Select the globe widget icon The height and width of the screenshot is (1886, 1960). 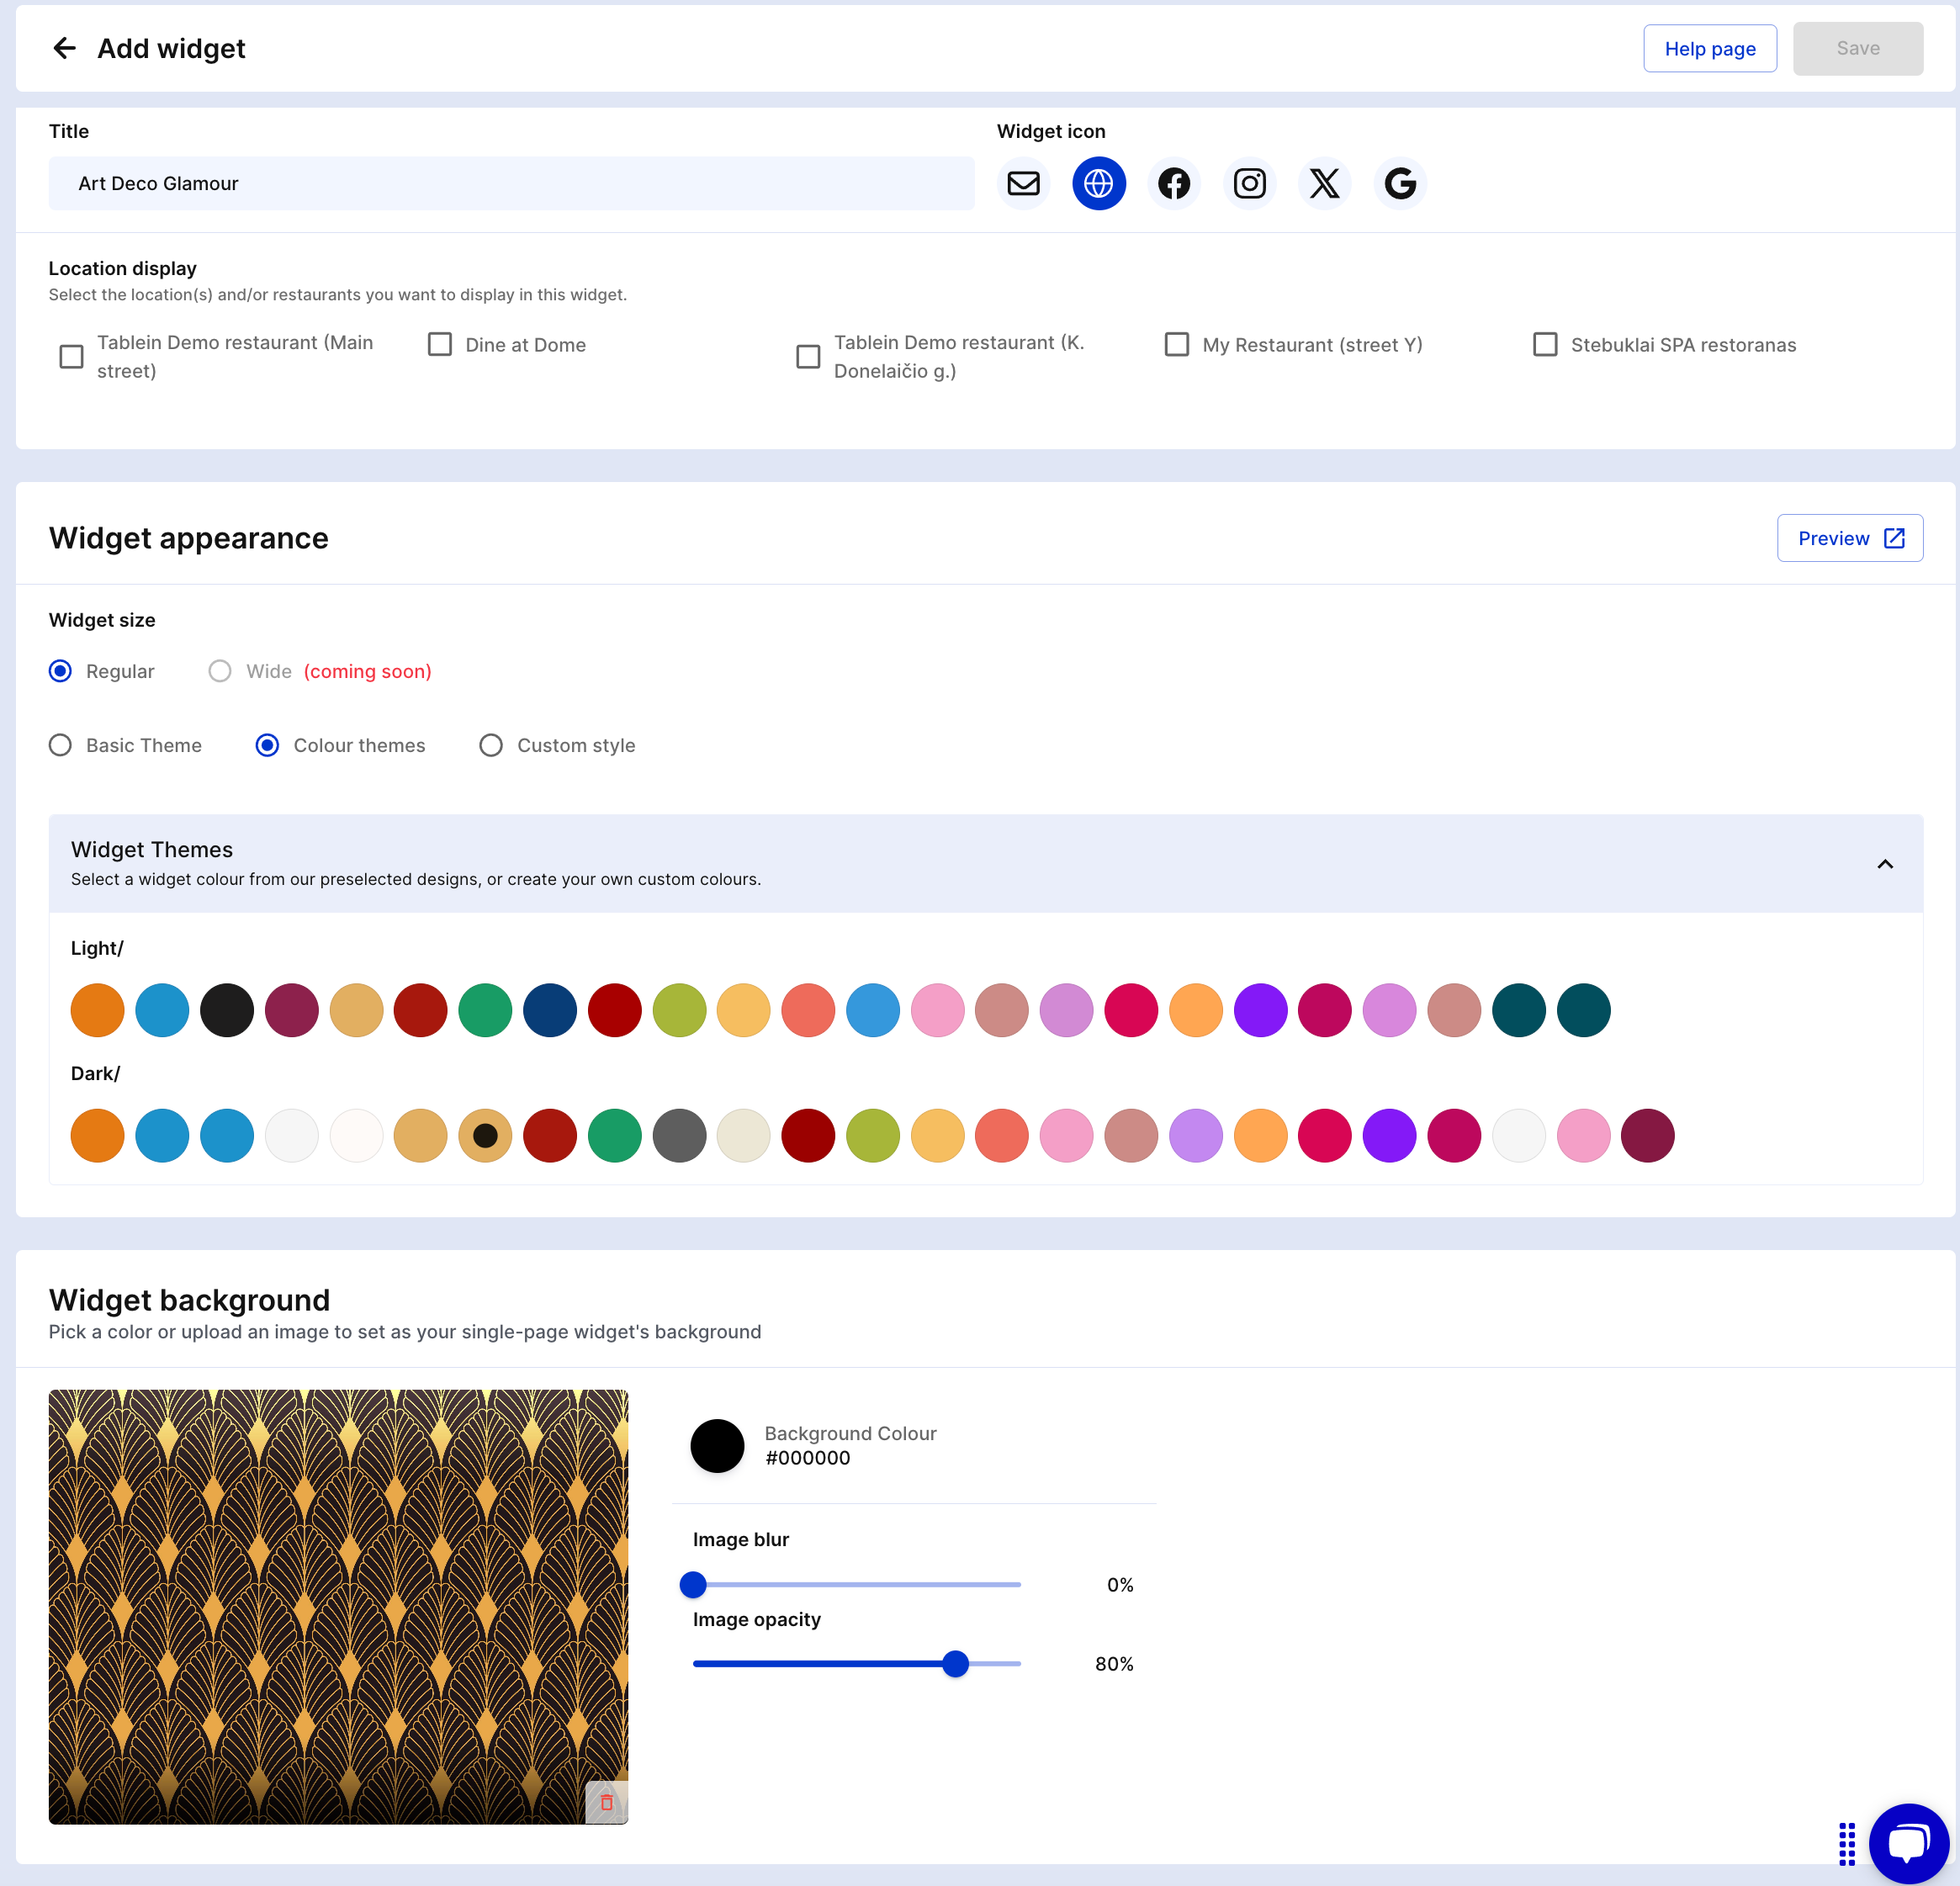point(1098,184)
